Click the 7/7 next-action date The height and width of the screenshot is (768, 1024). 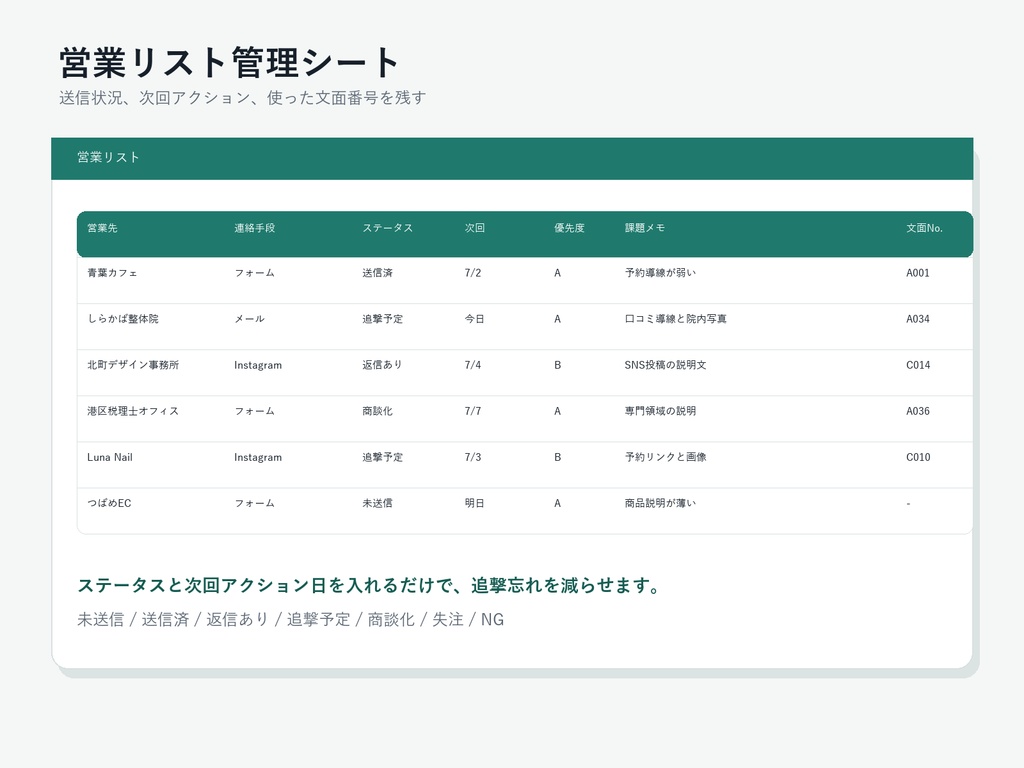(473, 411)
